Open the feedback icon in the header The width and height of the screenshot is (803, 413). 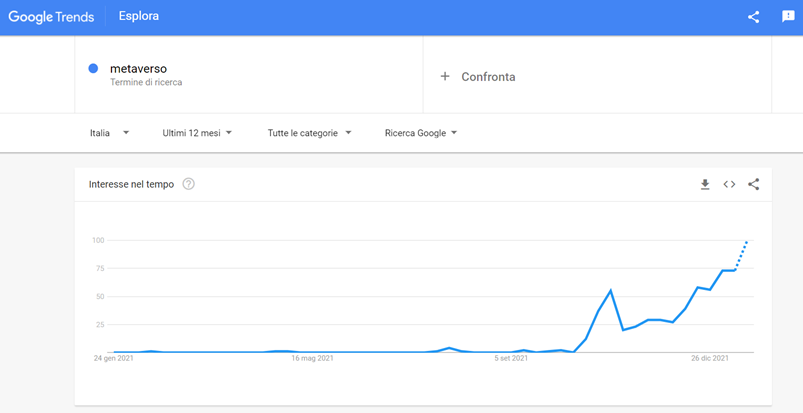(x=787, y=17)
